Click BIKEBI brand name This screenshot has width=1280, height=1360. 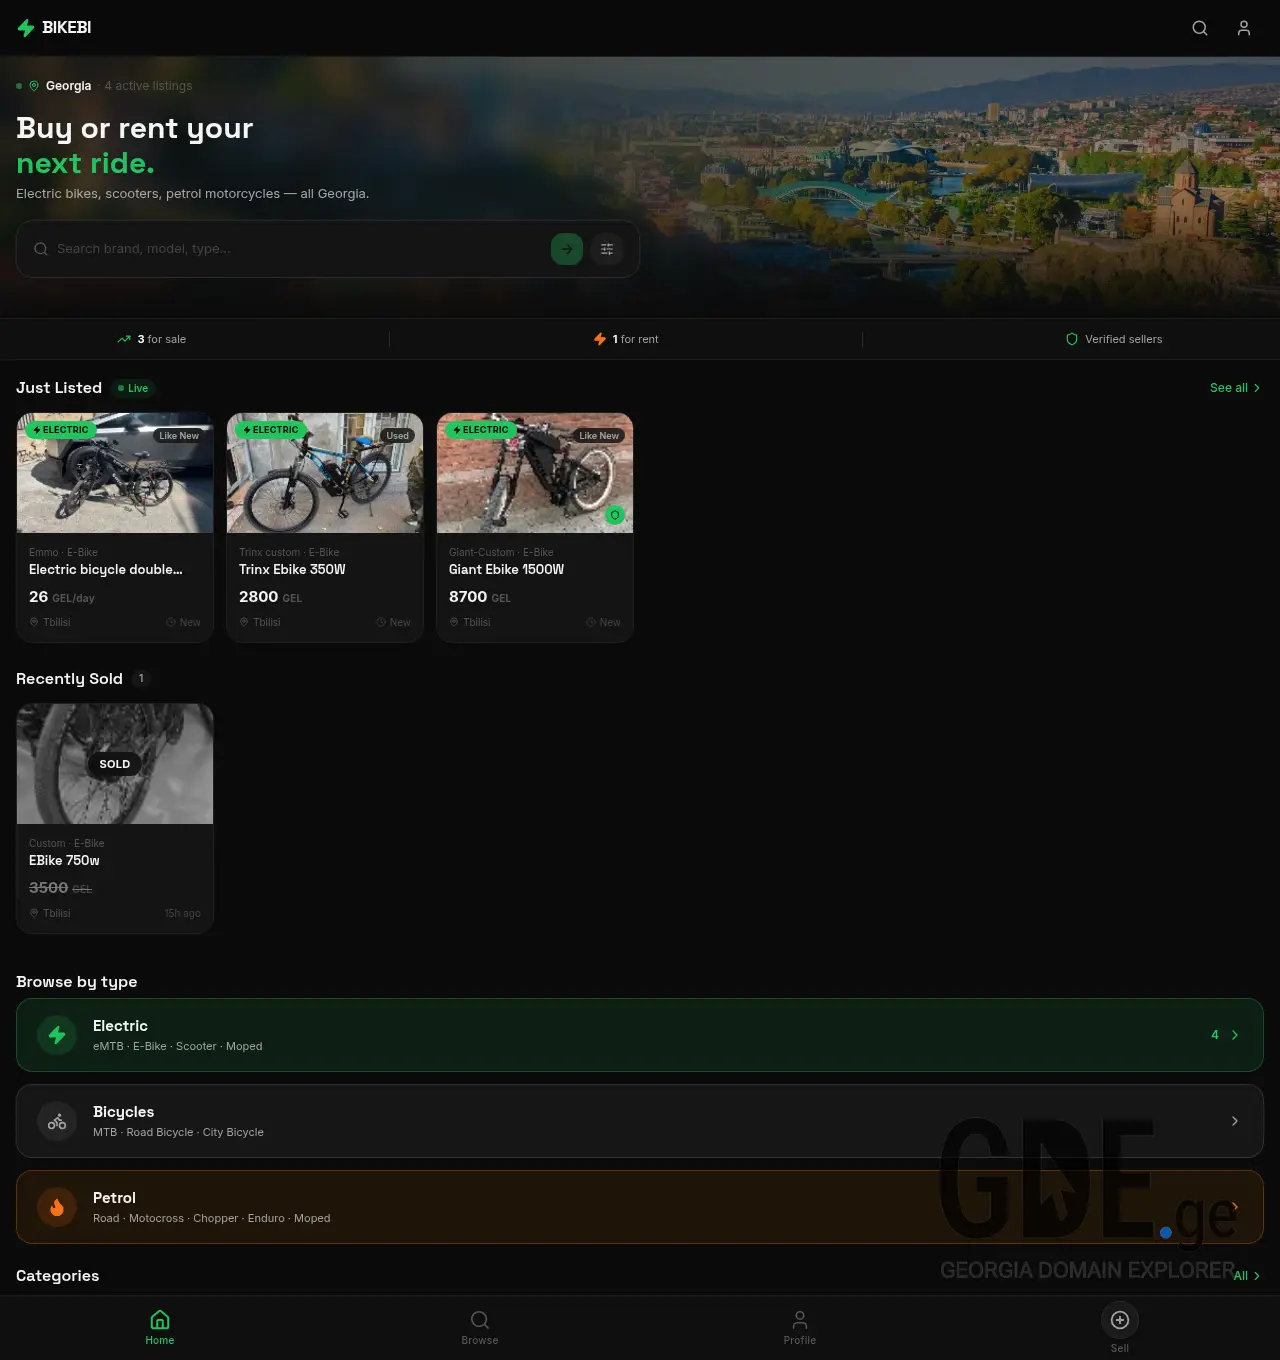point(66,28)
